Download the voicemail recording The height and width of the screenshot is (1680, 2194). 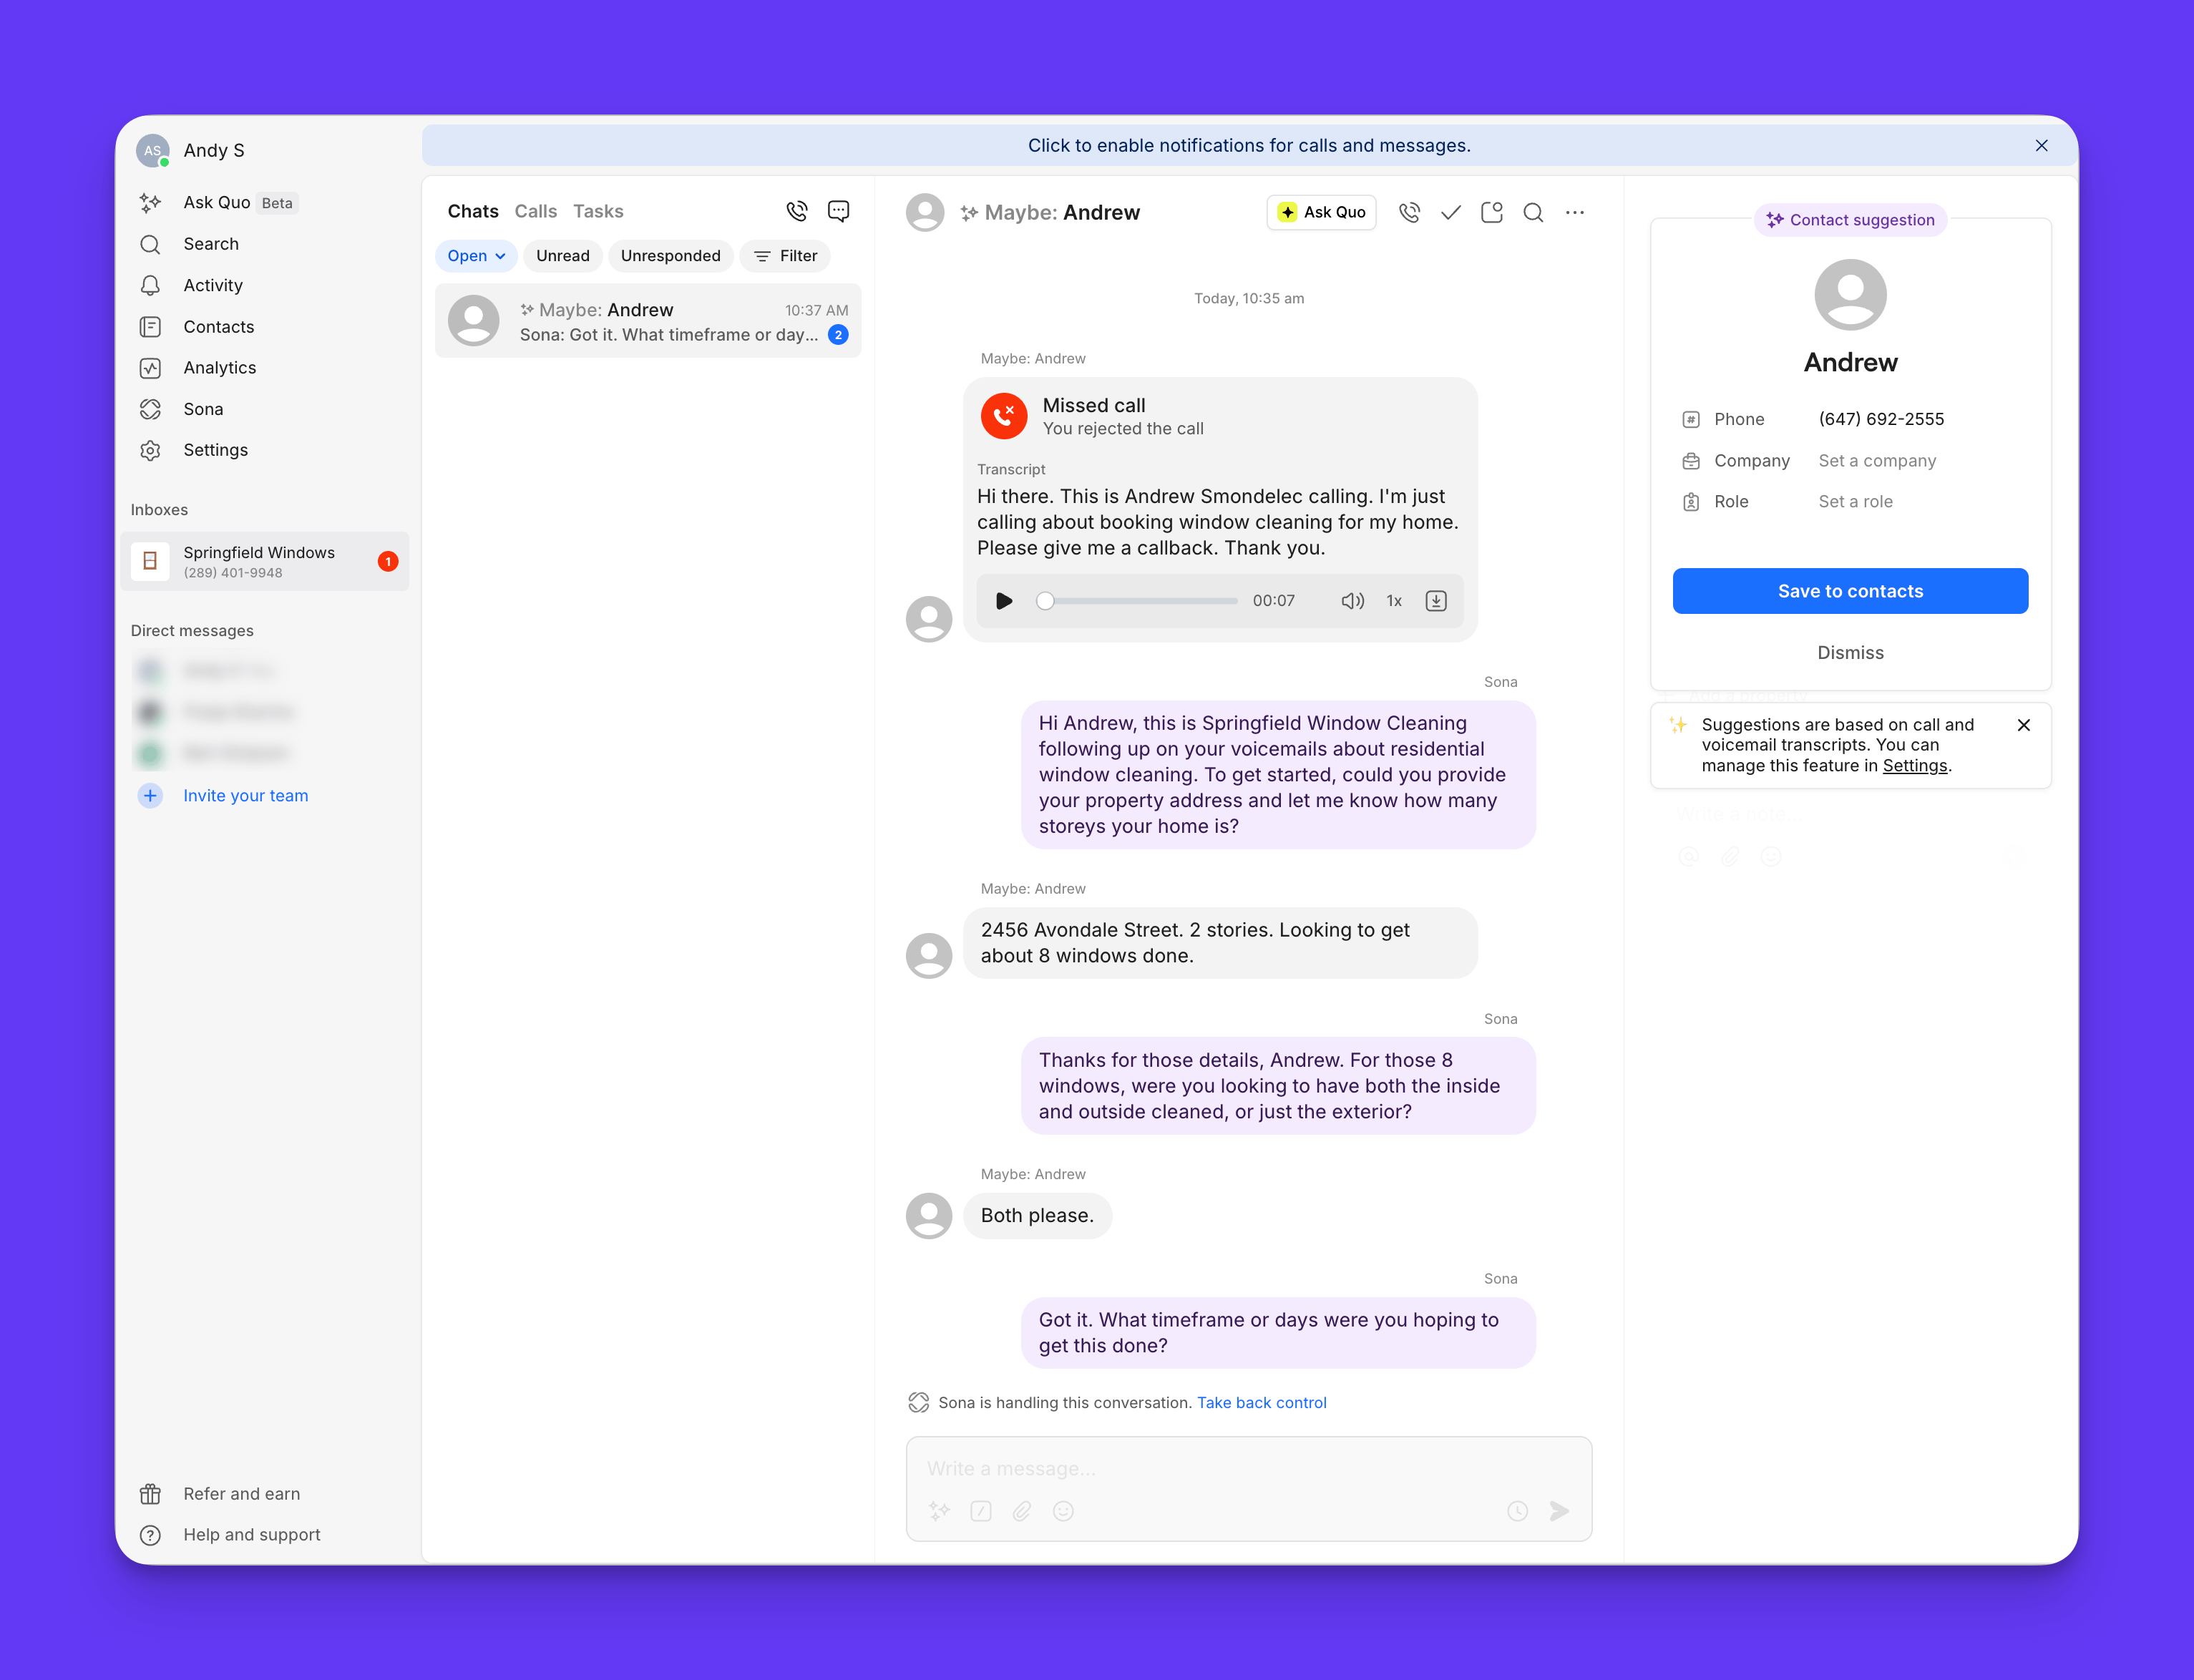click(1436, 601)
